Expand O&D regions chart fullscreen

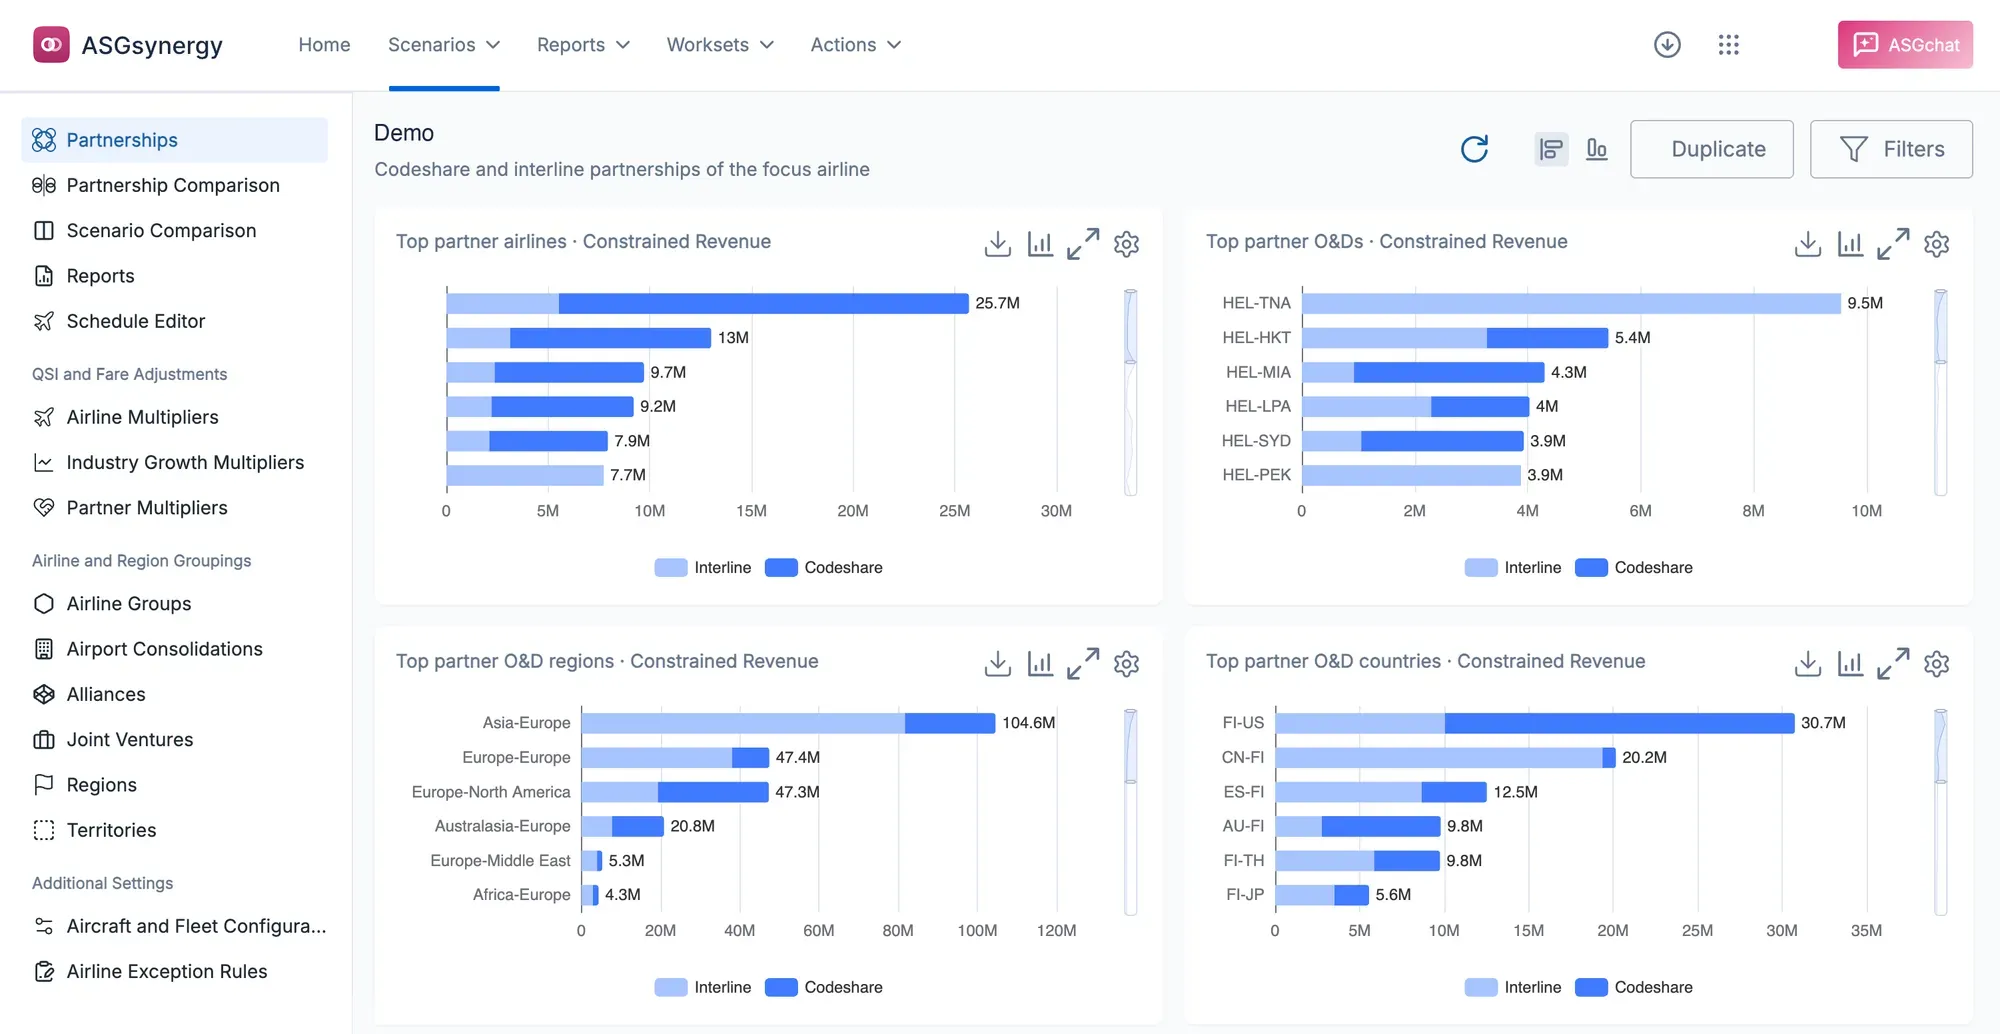pyautogui.click(x=1083, y=664)
